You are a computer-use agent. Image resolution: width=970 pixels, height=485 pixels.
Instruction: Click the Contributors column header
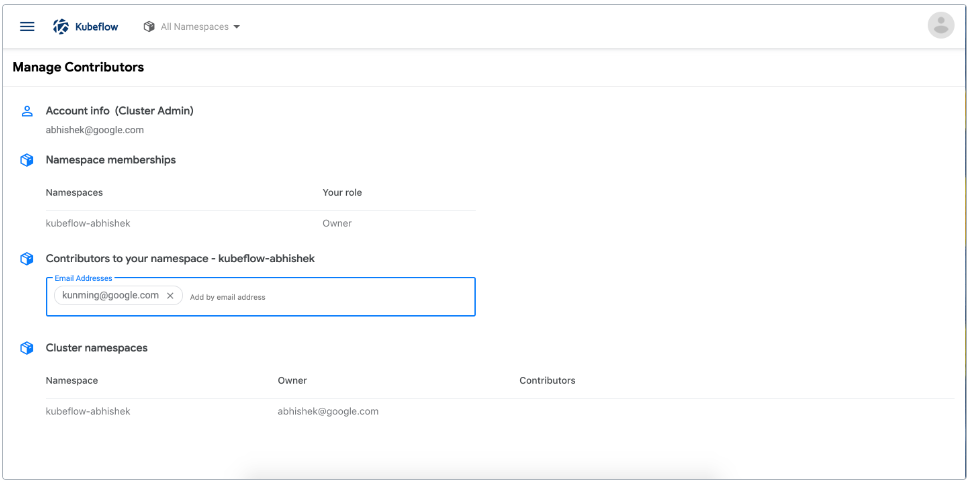pyautogui.click(x=547, y=380)
